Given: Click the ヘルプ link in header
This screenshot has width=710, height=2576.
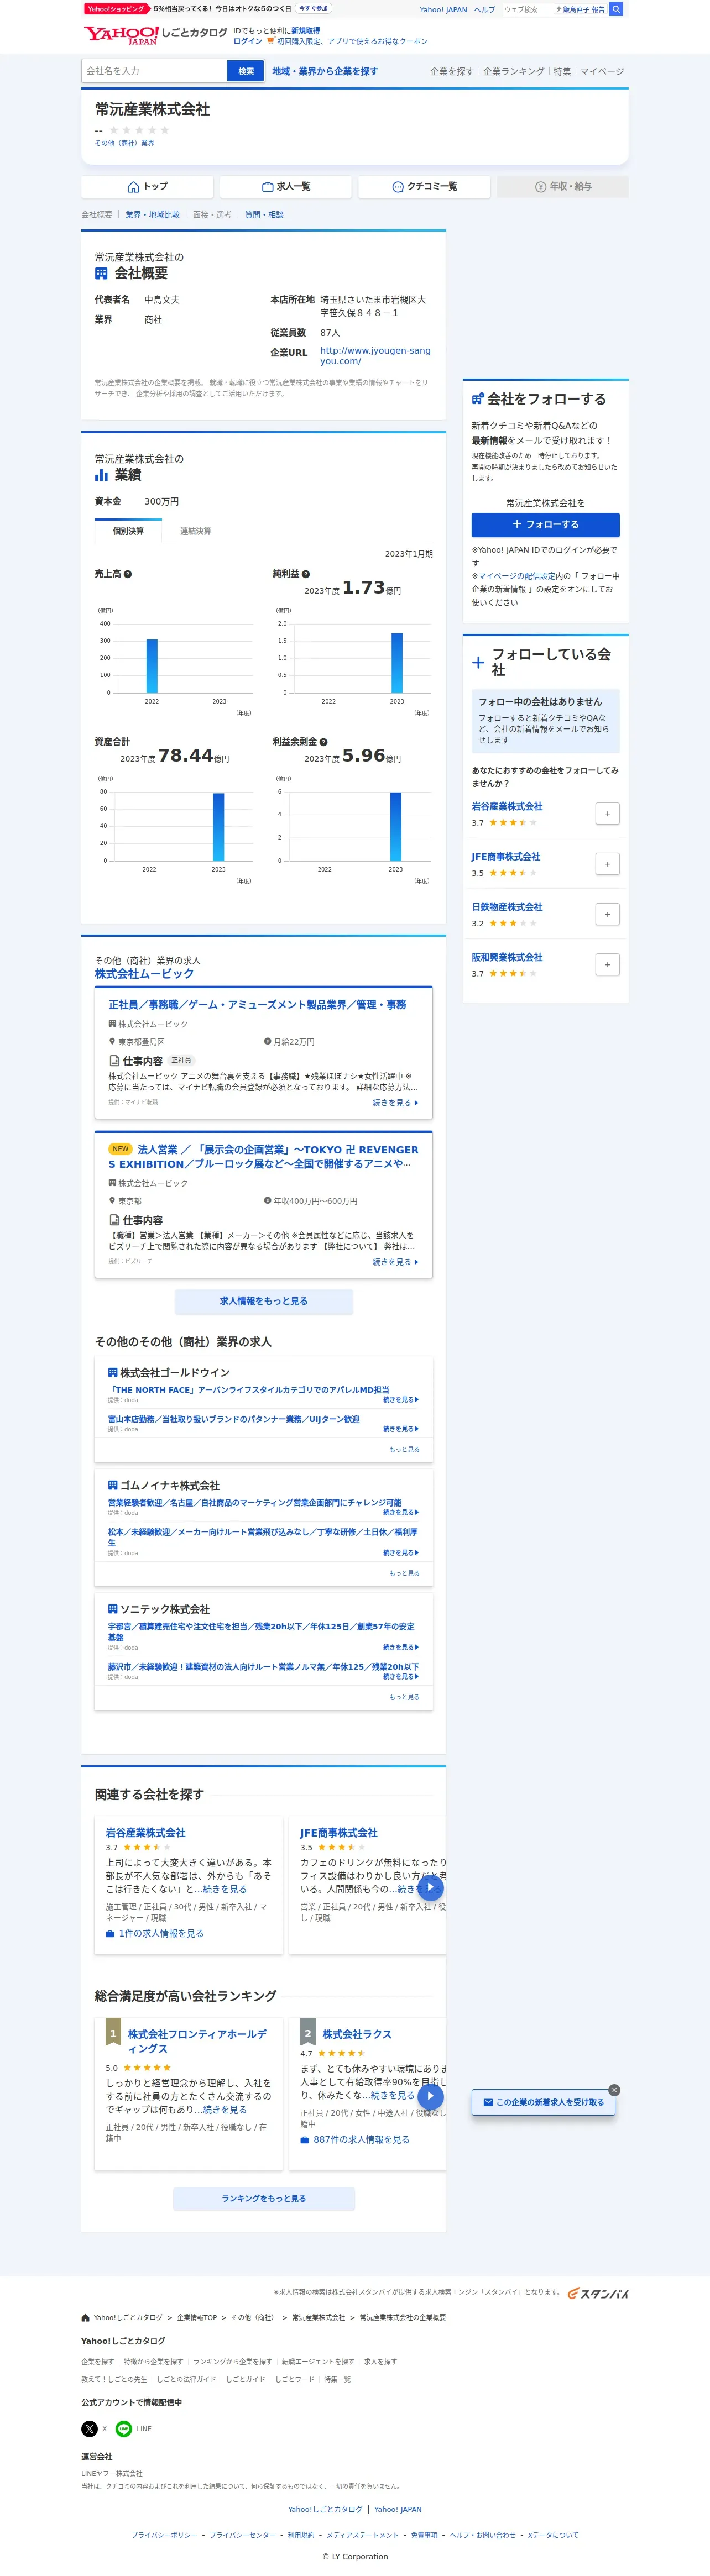Looking at the screenshot, I should [x=484, y=9].
